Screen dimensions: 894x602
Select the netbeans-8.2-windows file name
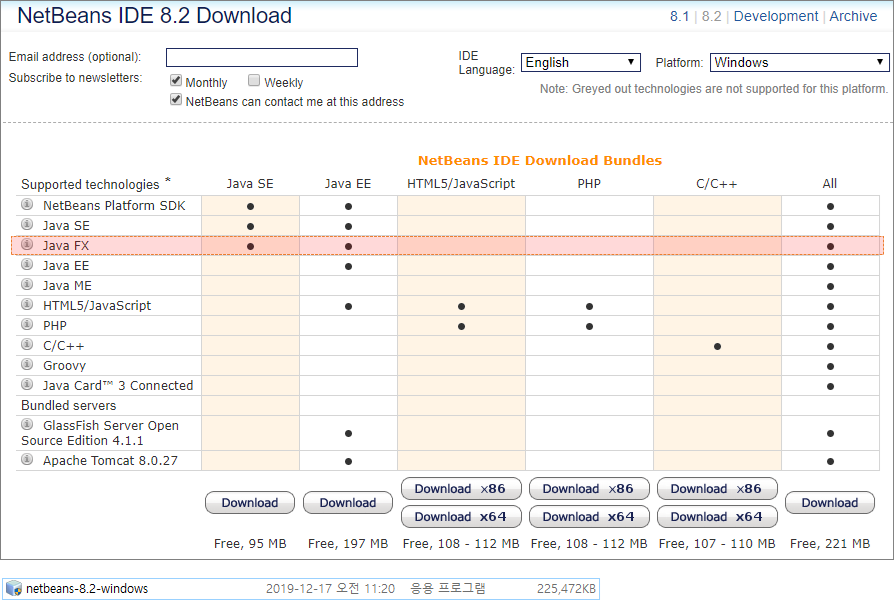coord(87,588)
